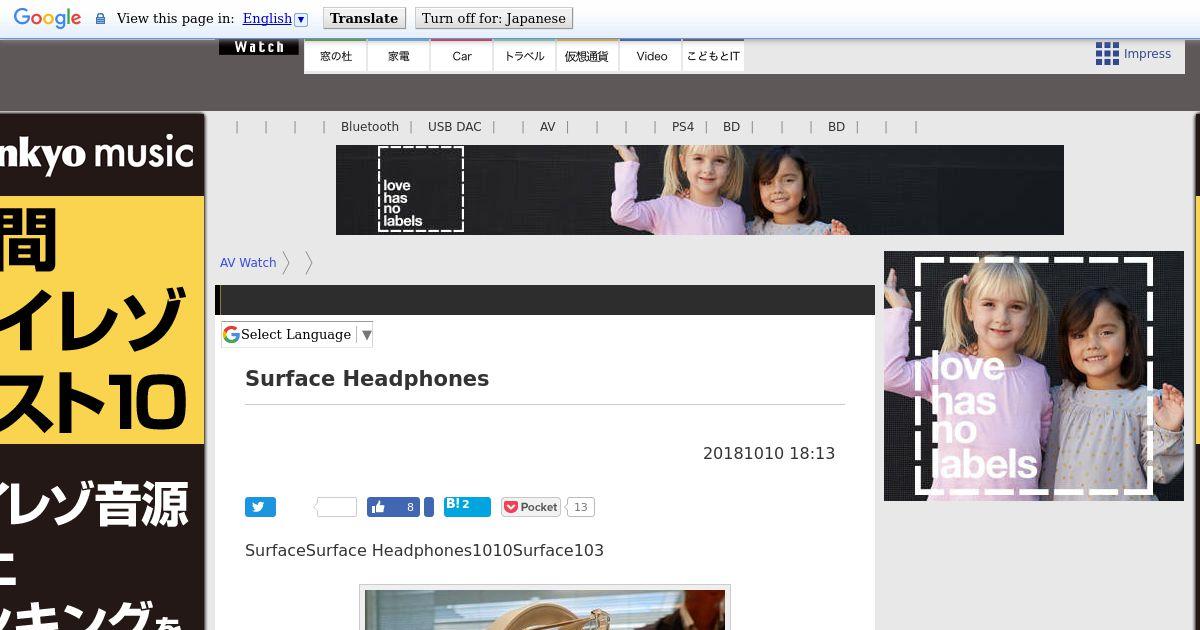Screen dimensions: 1200x630
Task: Open the 窓の杜 tab
Action: tap(336, 56)
